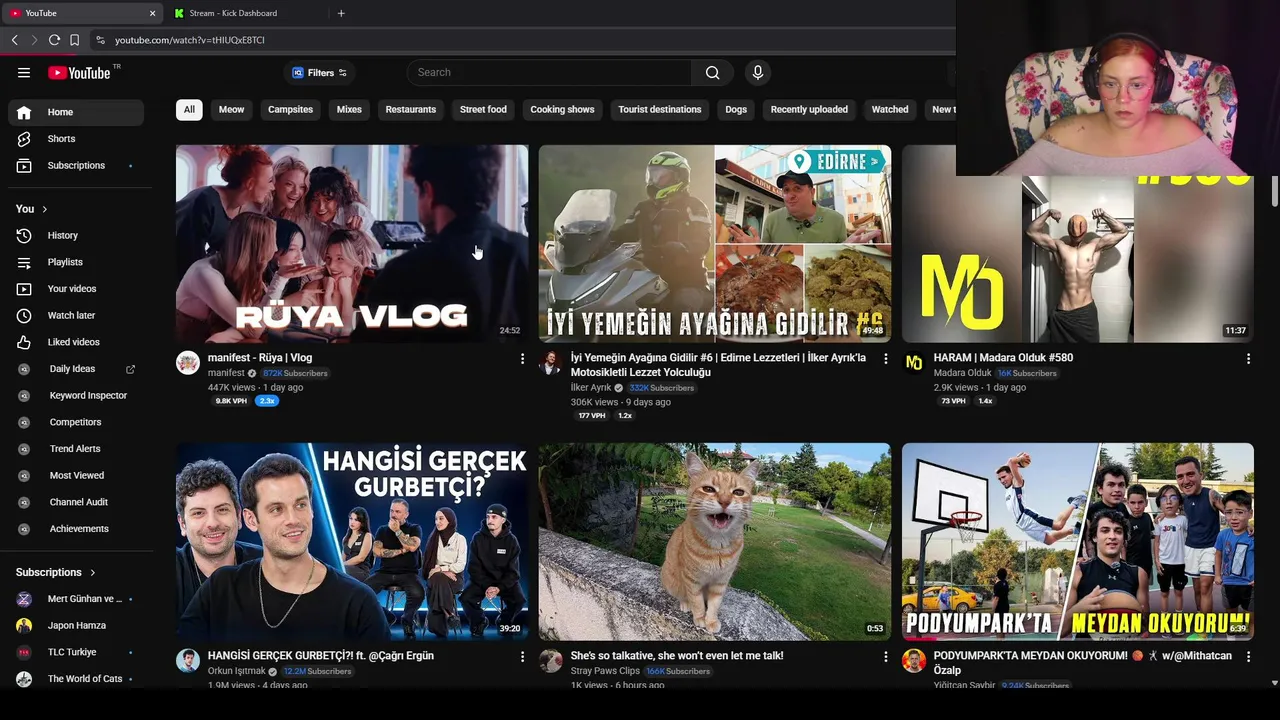
Task: Expand the Subscriptions section chevron
Action: click(92, 573)
